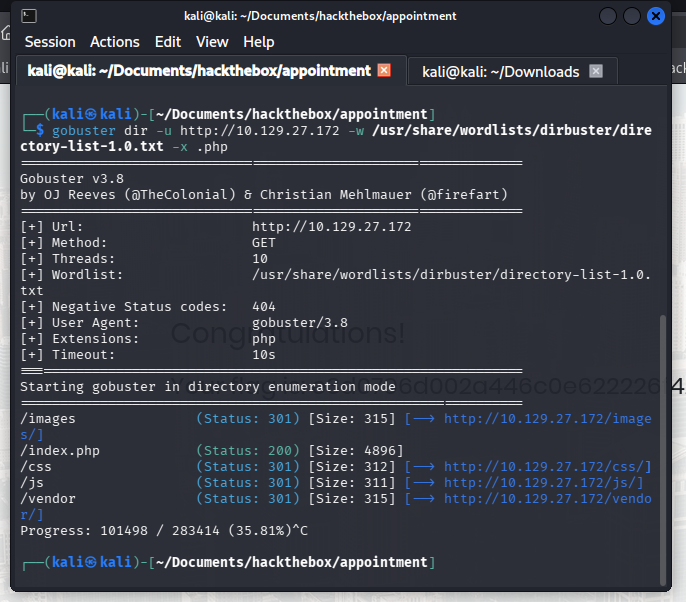
Task: Click Status: 200 on the index.php row
Action: coord(248,451)
